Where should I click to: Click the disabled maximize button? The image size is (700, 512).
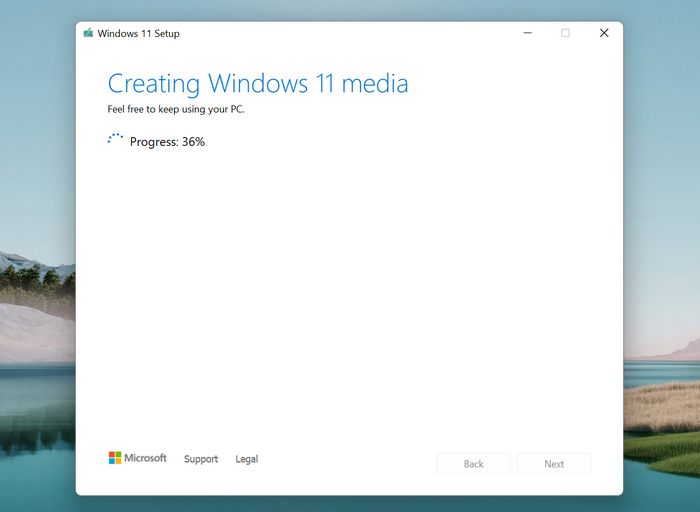pos(565,33)
